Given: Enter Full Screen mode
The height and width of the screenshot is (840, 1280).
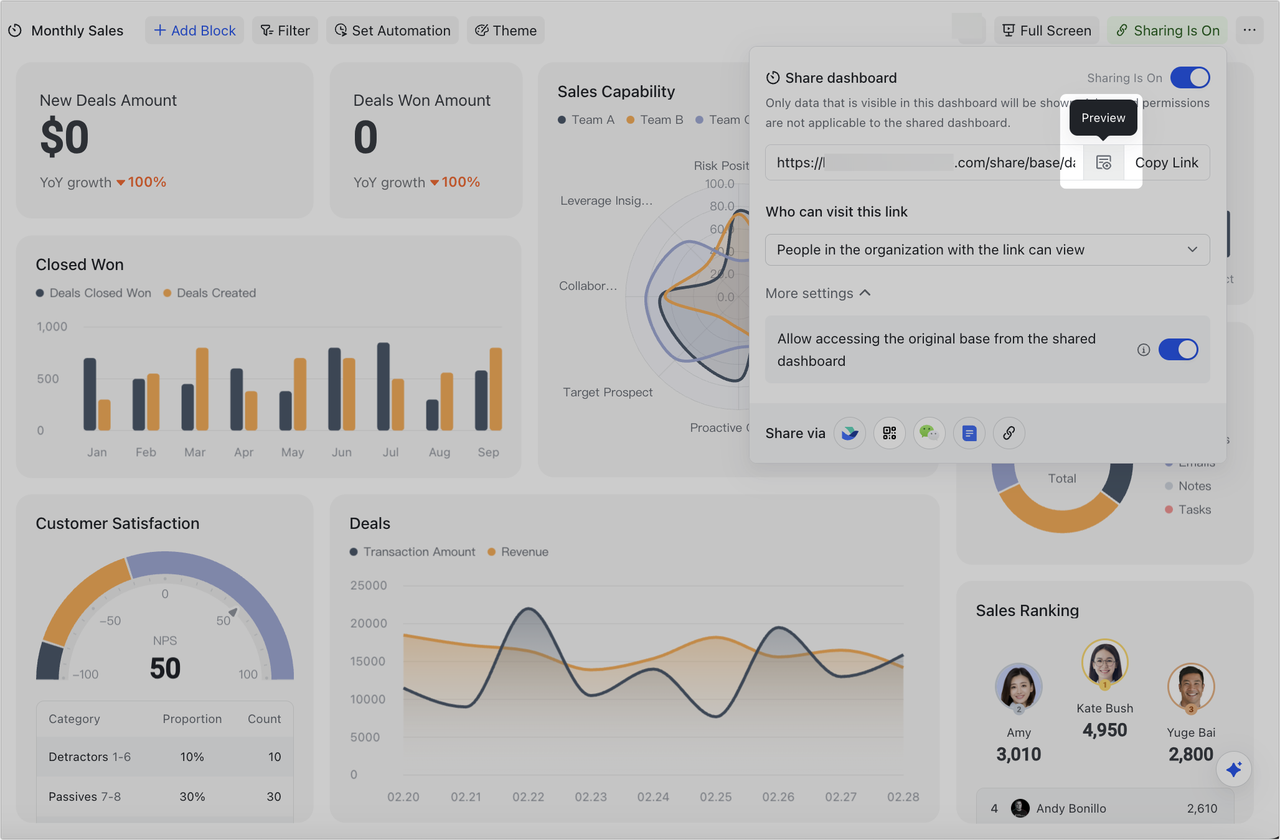Looking at the screenshot, I should [1046, 31].
